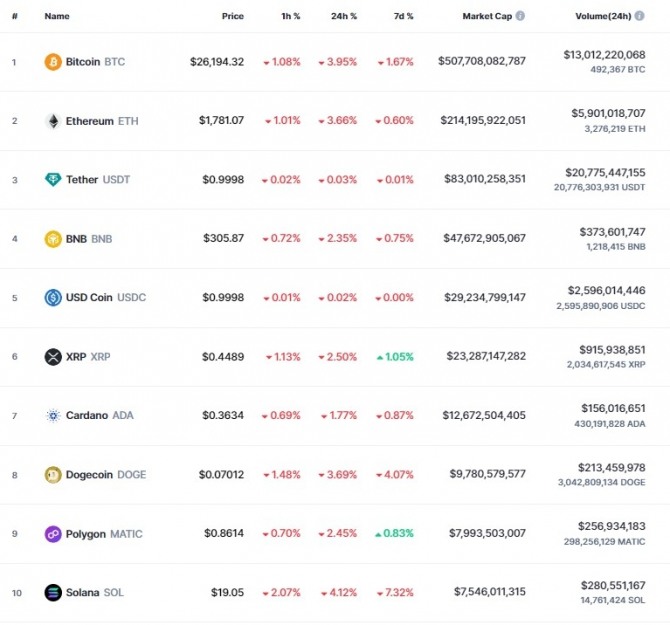Click Bitcoin market cap value $507,708,082,787
This screenshot has width=670, height=625.
tap(482, 61)
